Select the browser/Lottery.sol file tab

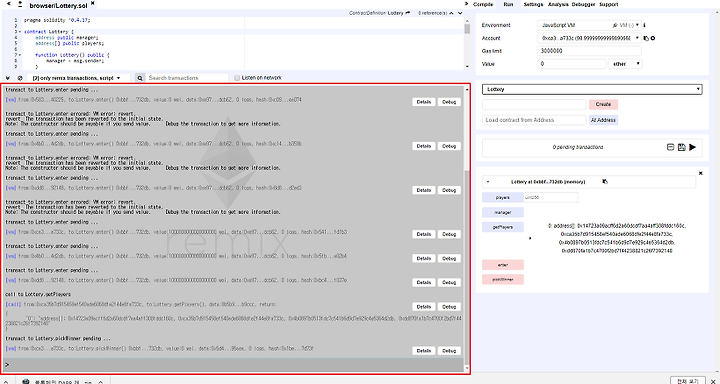[58, 5]
